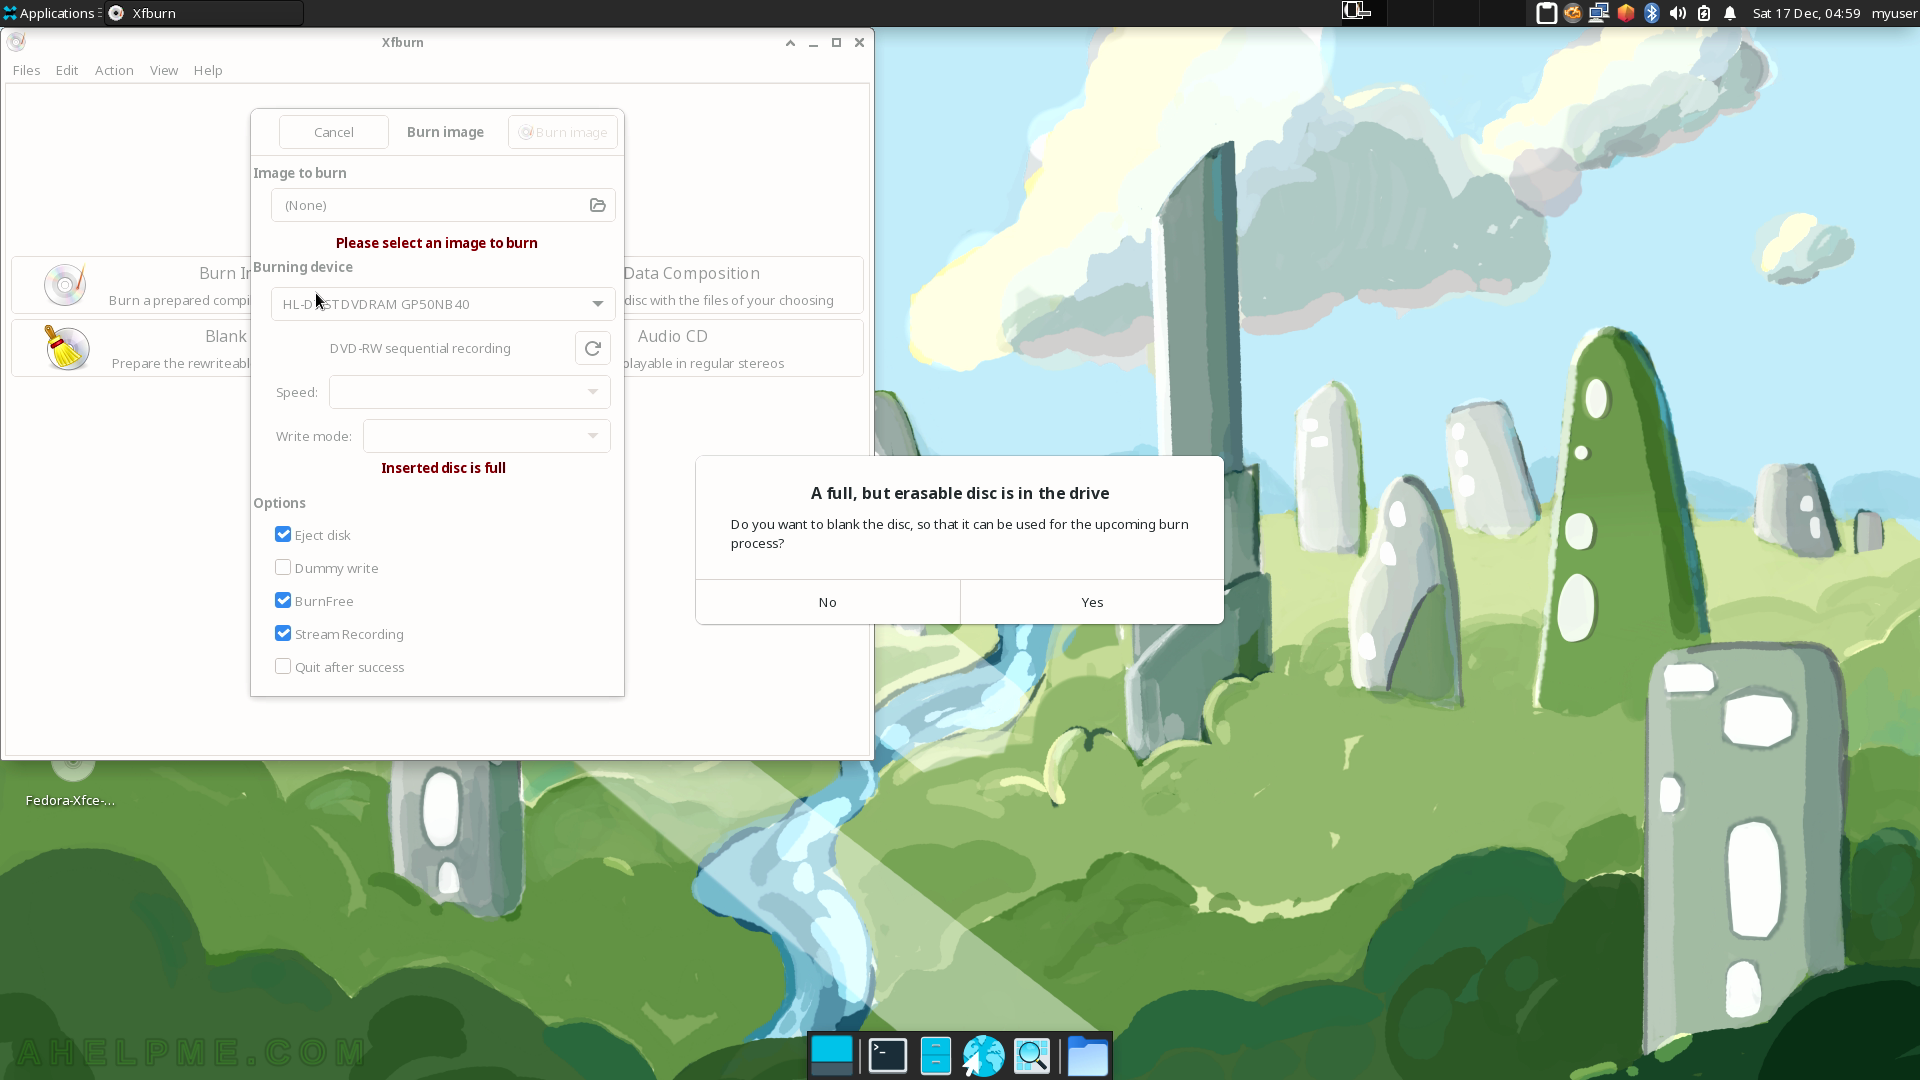
Task: Click the Blank disc broom icon
Action: (66, 348)
